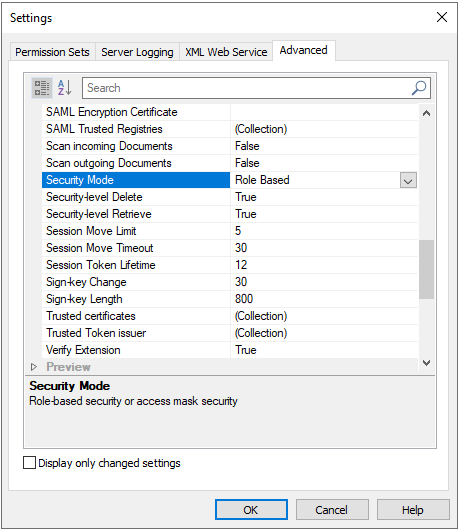
Task: Open the Security Mode dropdown arrow
Action: pyautogui.click(x=408, y=180)
